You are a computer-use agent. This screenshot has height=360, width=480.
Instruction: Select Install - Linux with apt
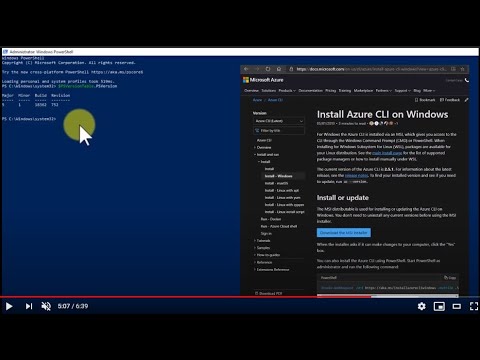(282, 191)
